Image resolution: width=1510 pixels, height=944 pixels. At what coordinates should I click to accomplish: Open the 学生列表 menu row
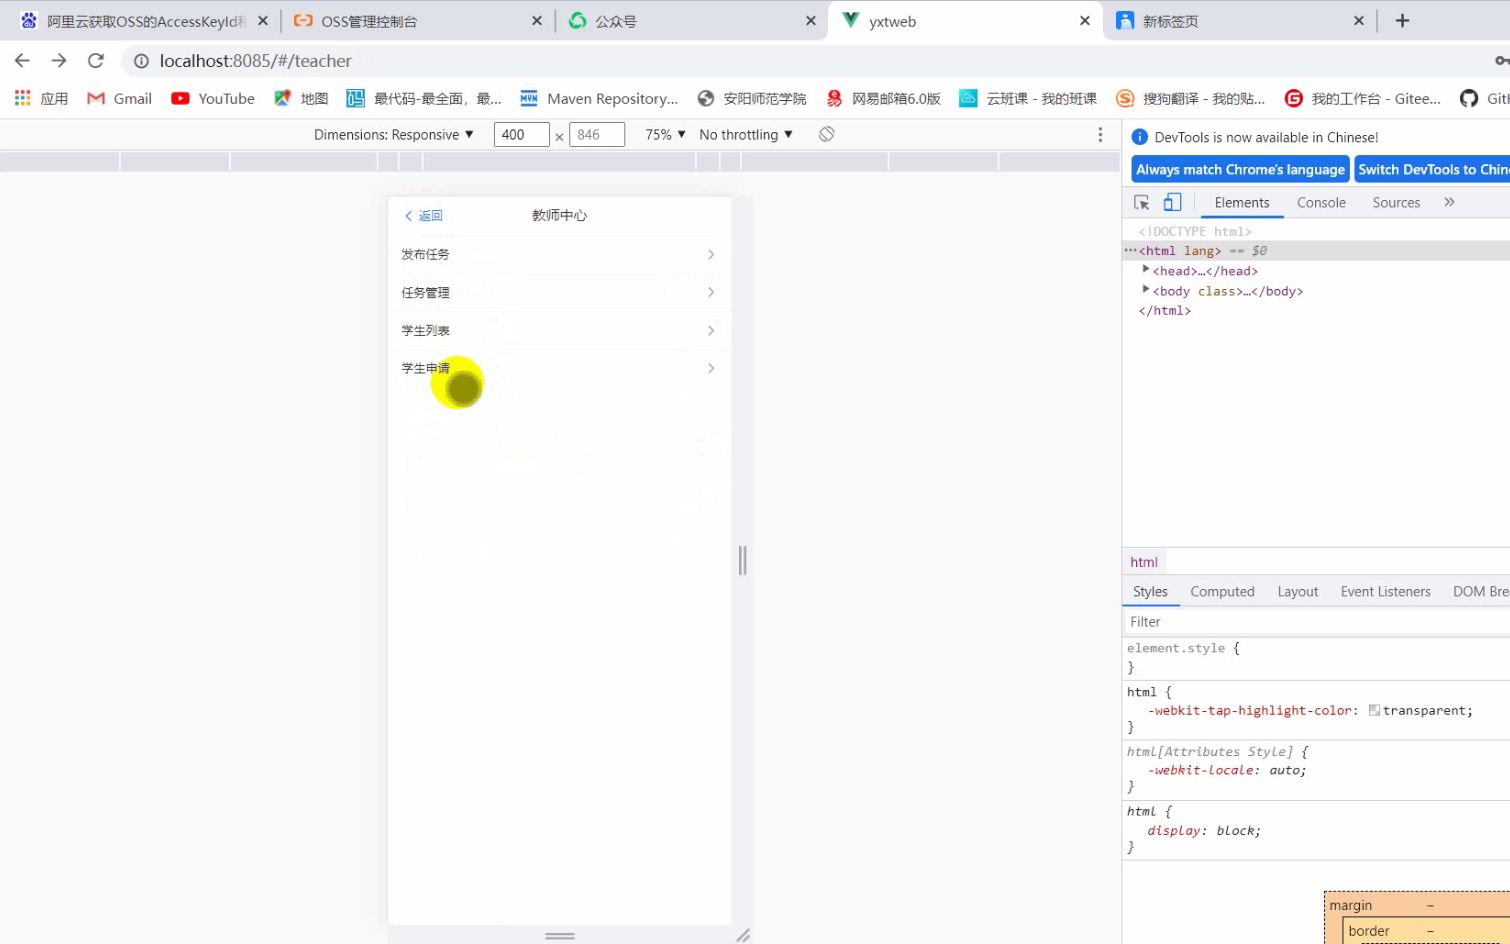559,330
